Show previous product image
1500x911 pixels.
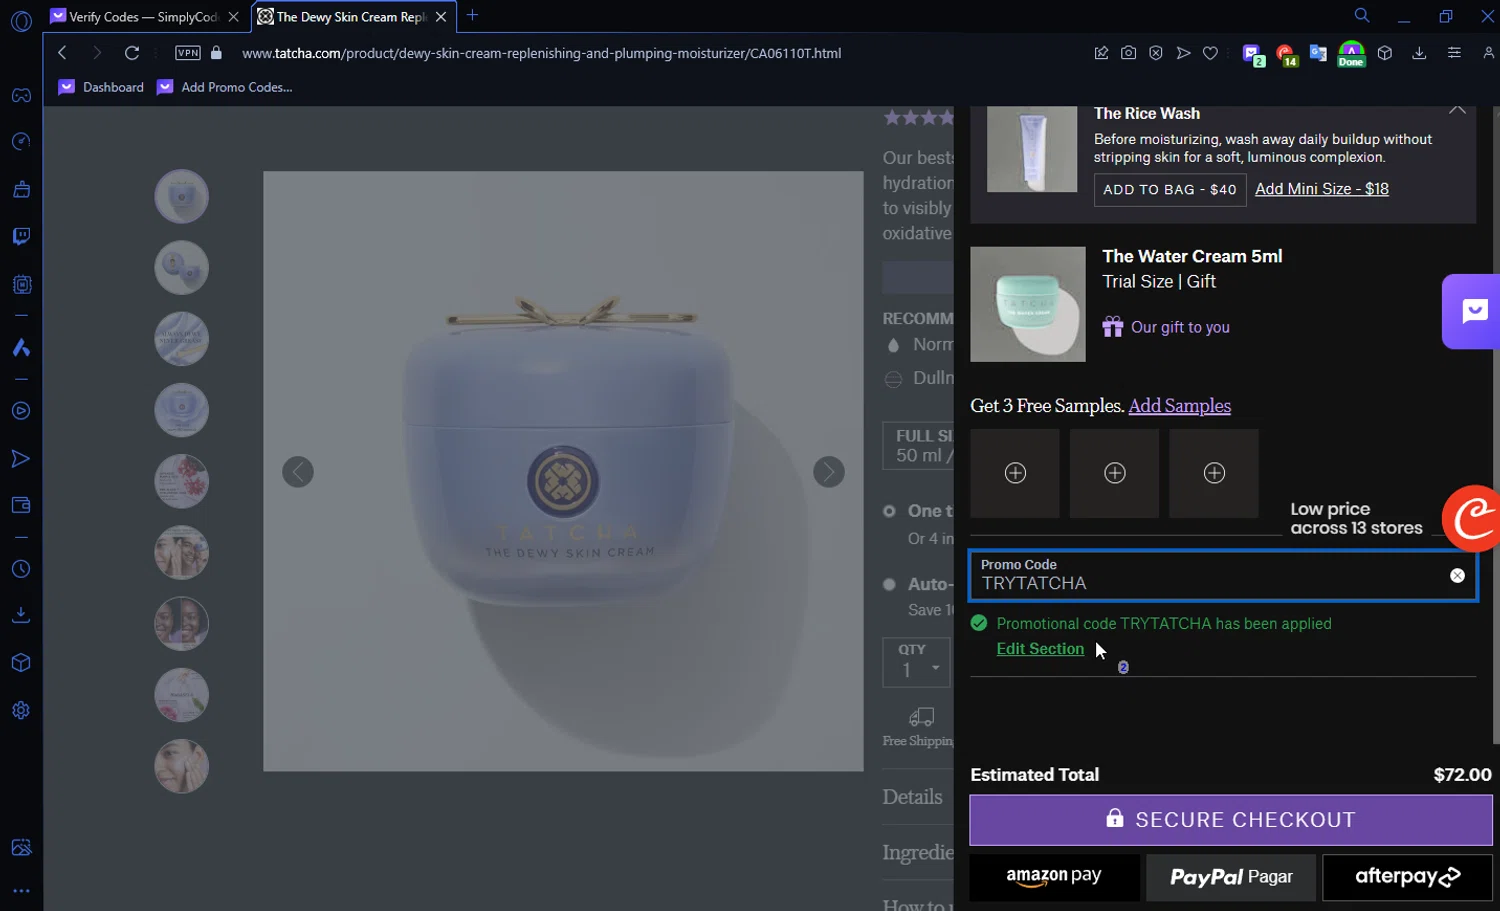pyautogui.click(x=298, y=472)
